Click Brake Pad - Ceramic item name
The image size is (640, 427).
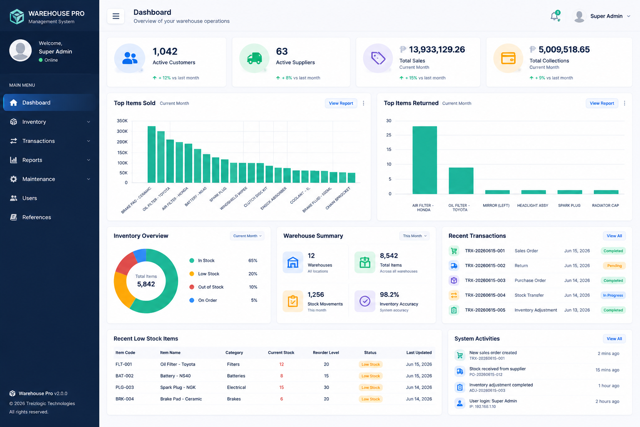181,399
